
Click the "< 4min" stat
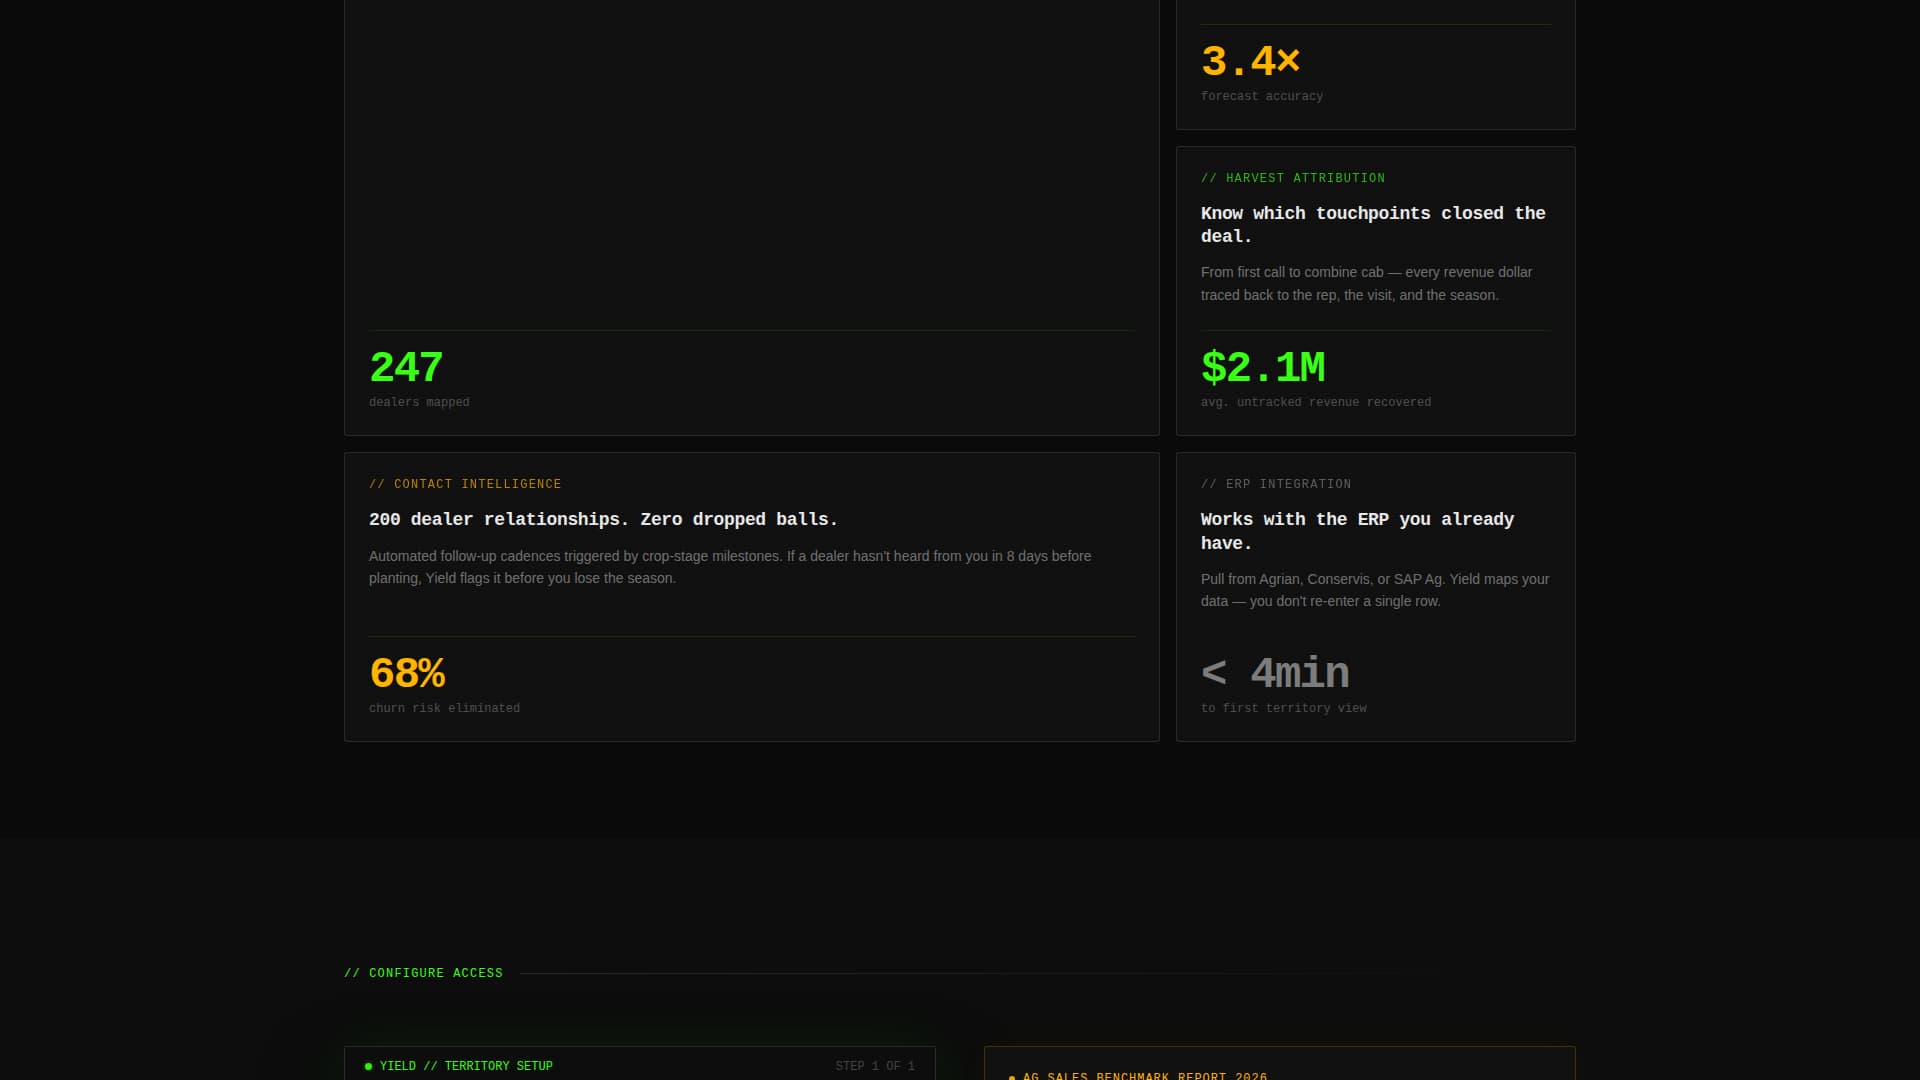pos(1275,674)
